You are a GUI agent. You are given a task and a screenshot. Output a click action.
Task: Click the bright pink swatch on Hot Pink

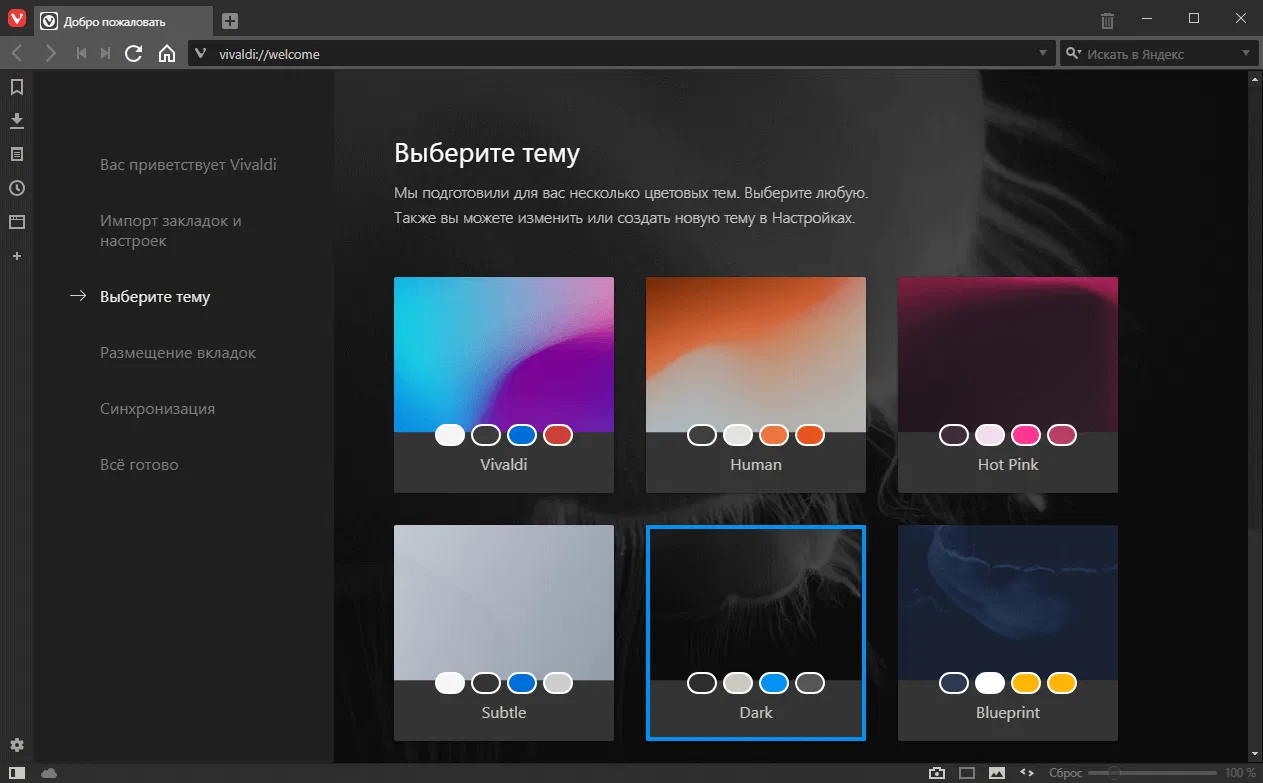pos(1026,435)
